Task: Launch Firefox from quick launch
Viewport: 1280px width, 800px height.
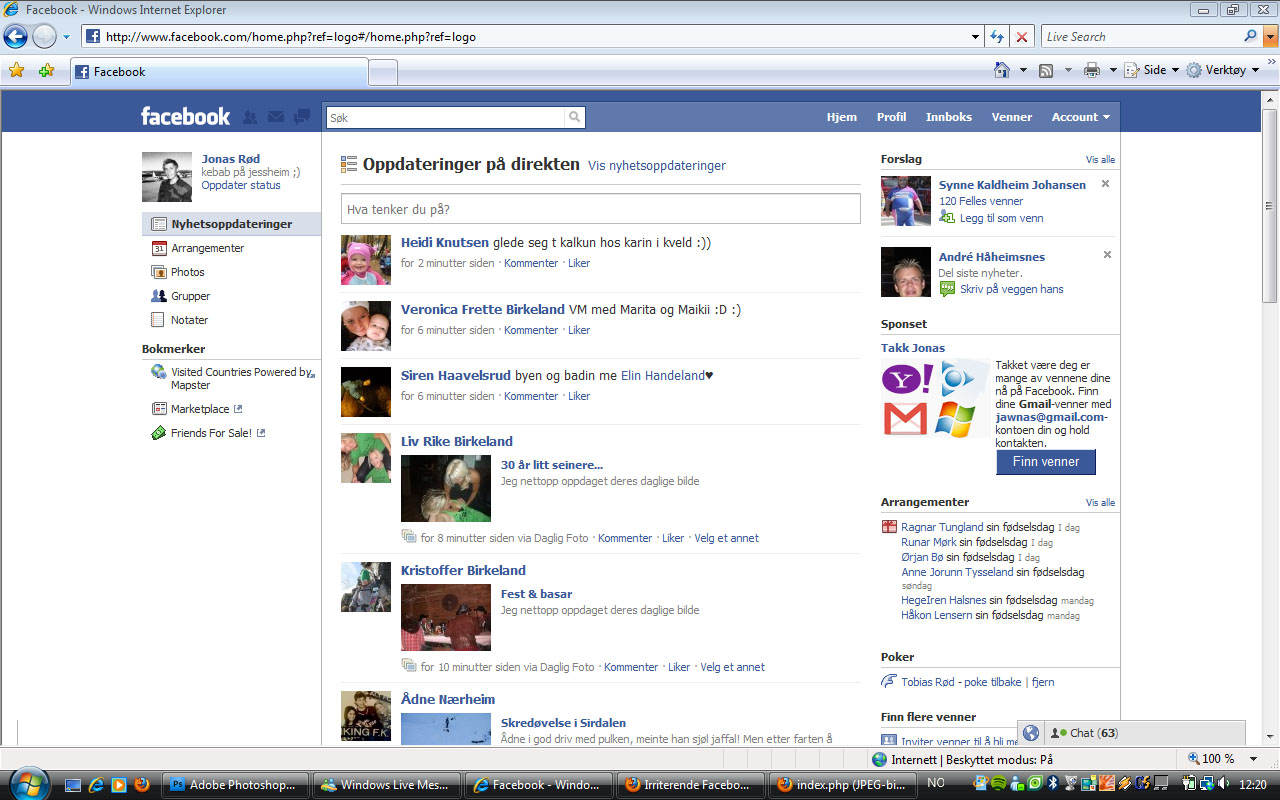Action: pyautogui.click(x=142, y=785)
